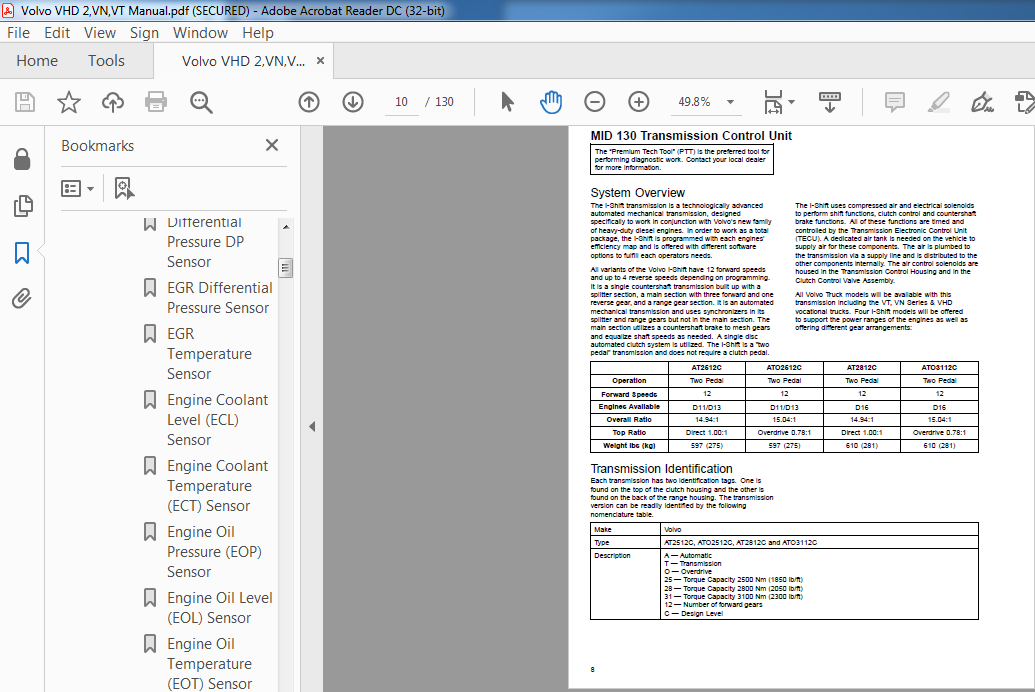Open the View menu
Screen dimensions: 1035x692
point(100,32)
